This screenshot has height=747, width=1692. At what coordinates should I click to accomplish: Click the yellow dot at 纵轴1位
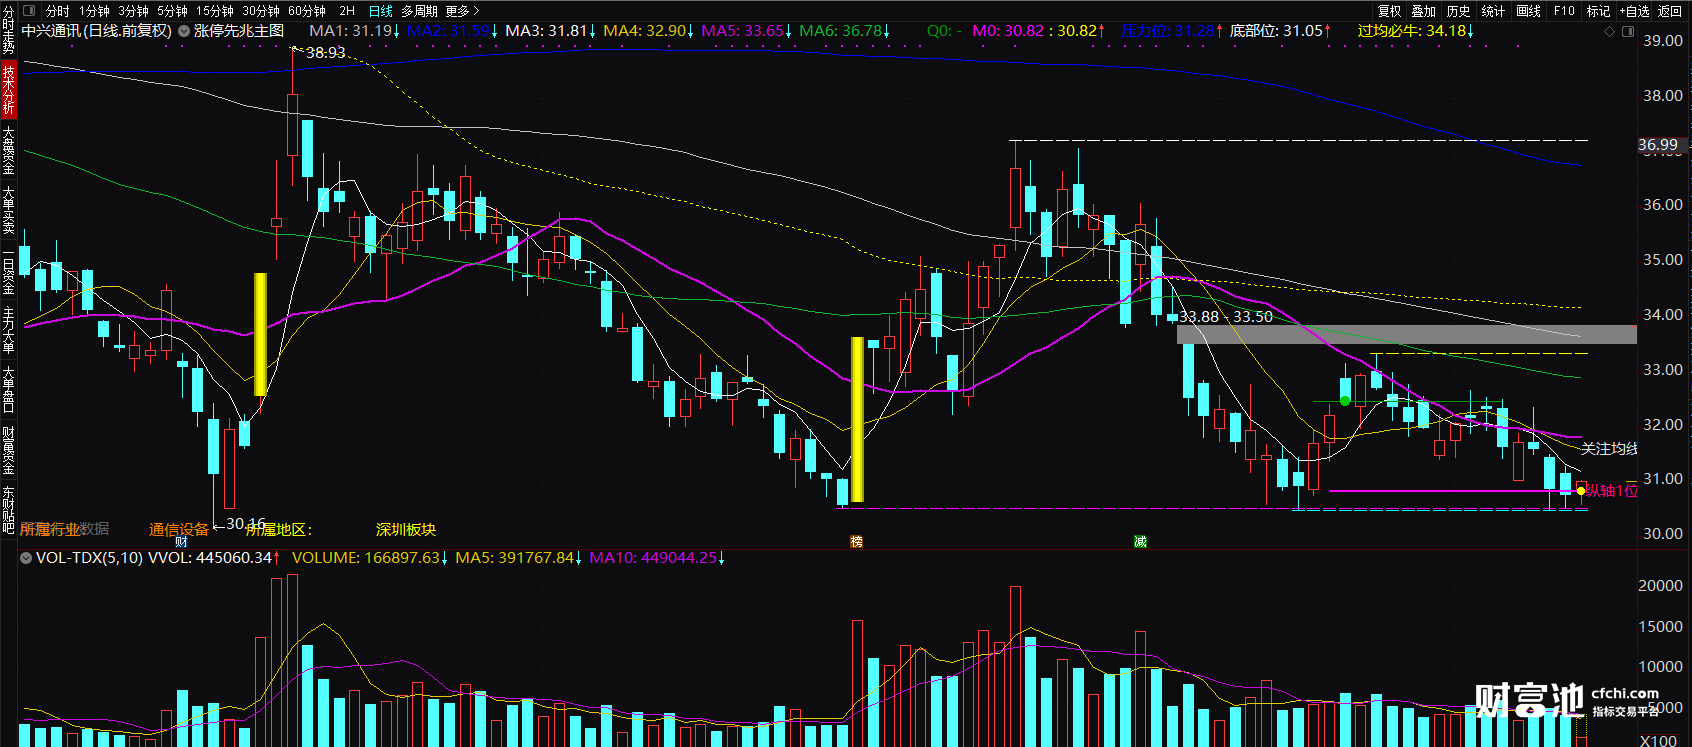[1581, 491]
